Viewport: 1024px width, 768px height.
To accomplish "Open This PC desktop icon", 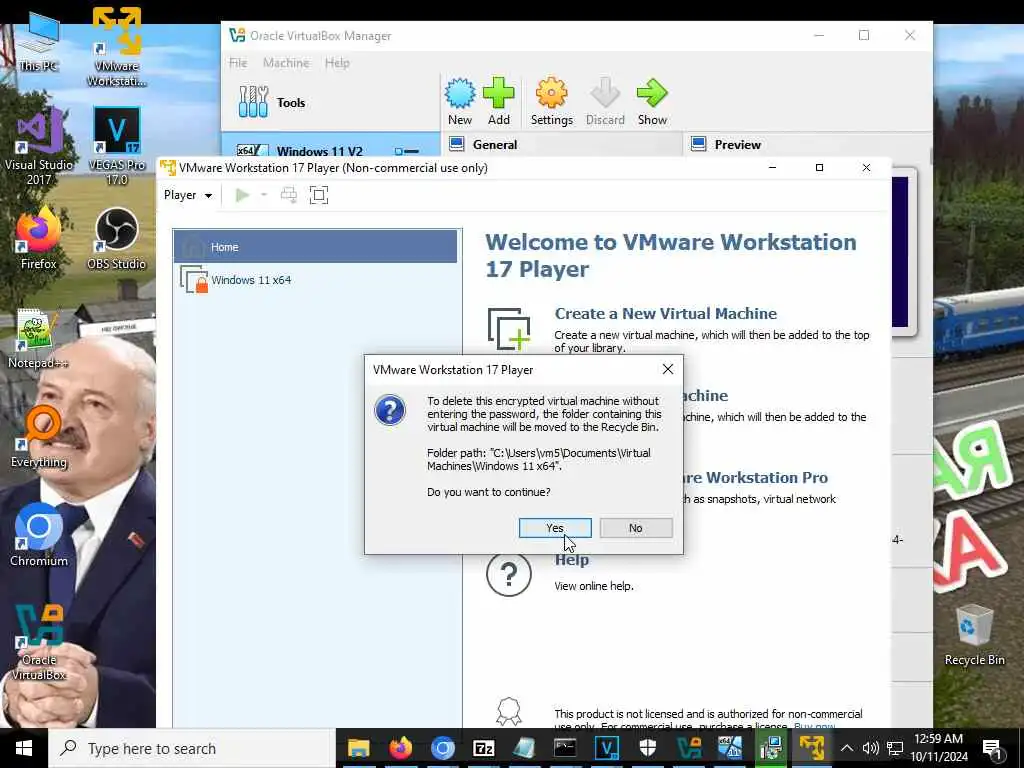I will point(39,40).
